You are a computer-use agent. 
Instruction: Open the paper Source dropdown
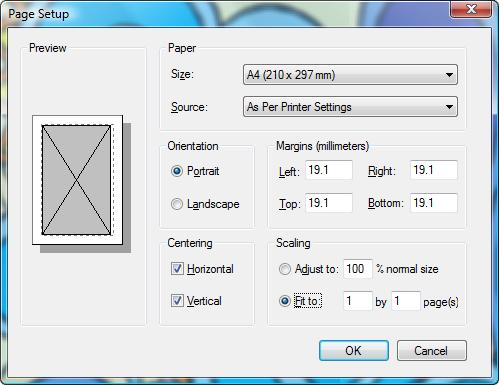350,107
